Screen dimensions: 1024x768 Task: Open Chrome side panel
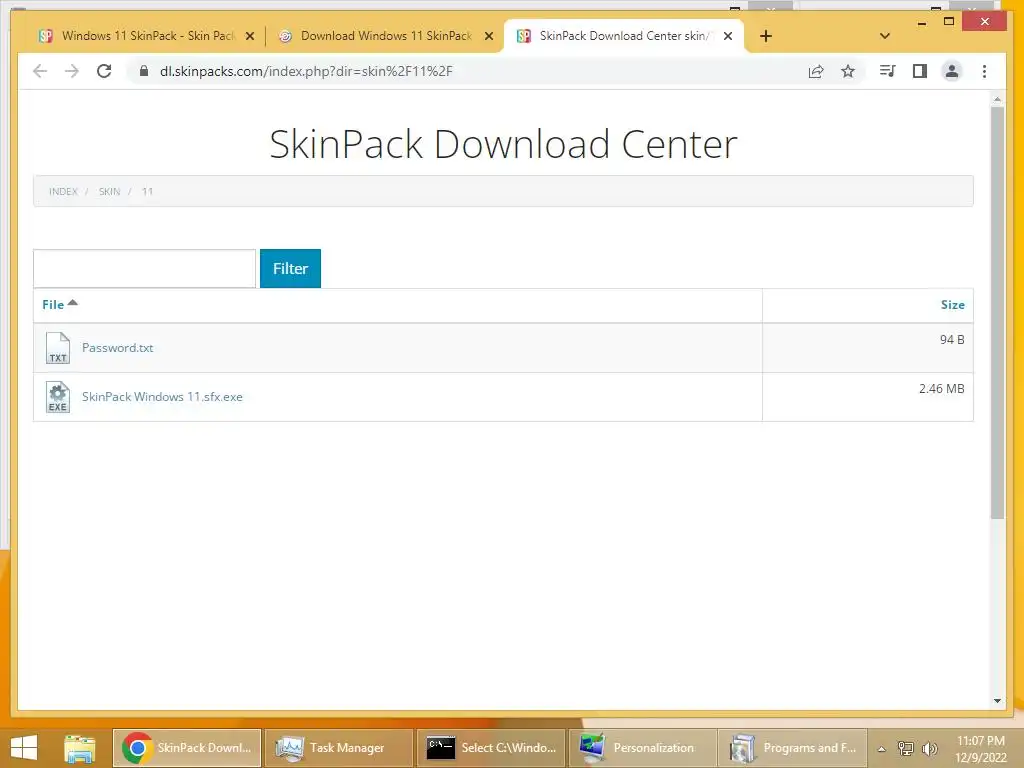920,71
